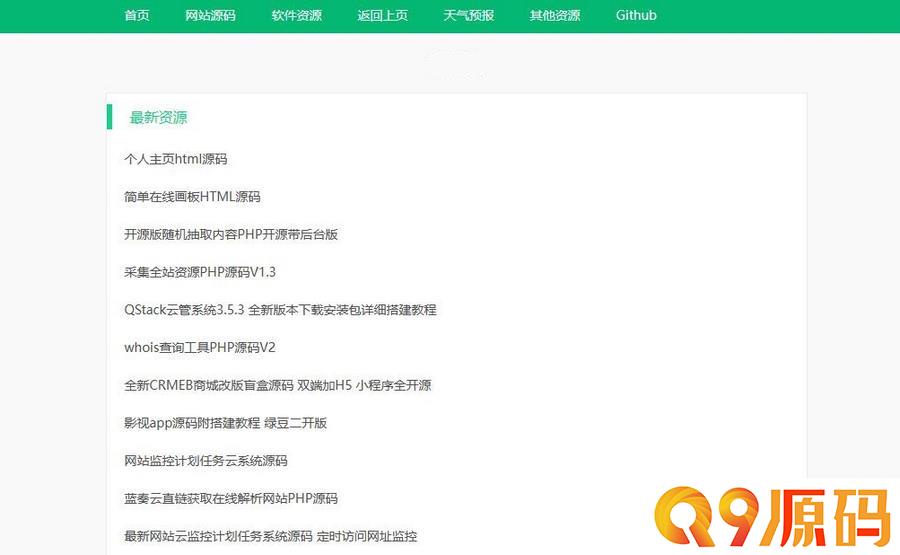
Task: Open 网站监控计划任务云系统源码 link
Action: click(205, 461)
